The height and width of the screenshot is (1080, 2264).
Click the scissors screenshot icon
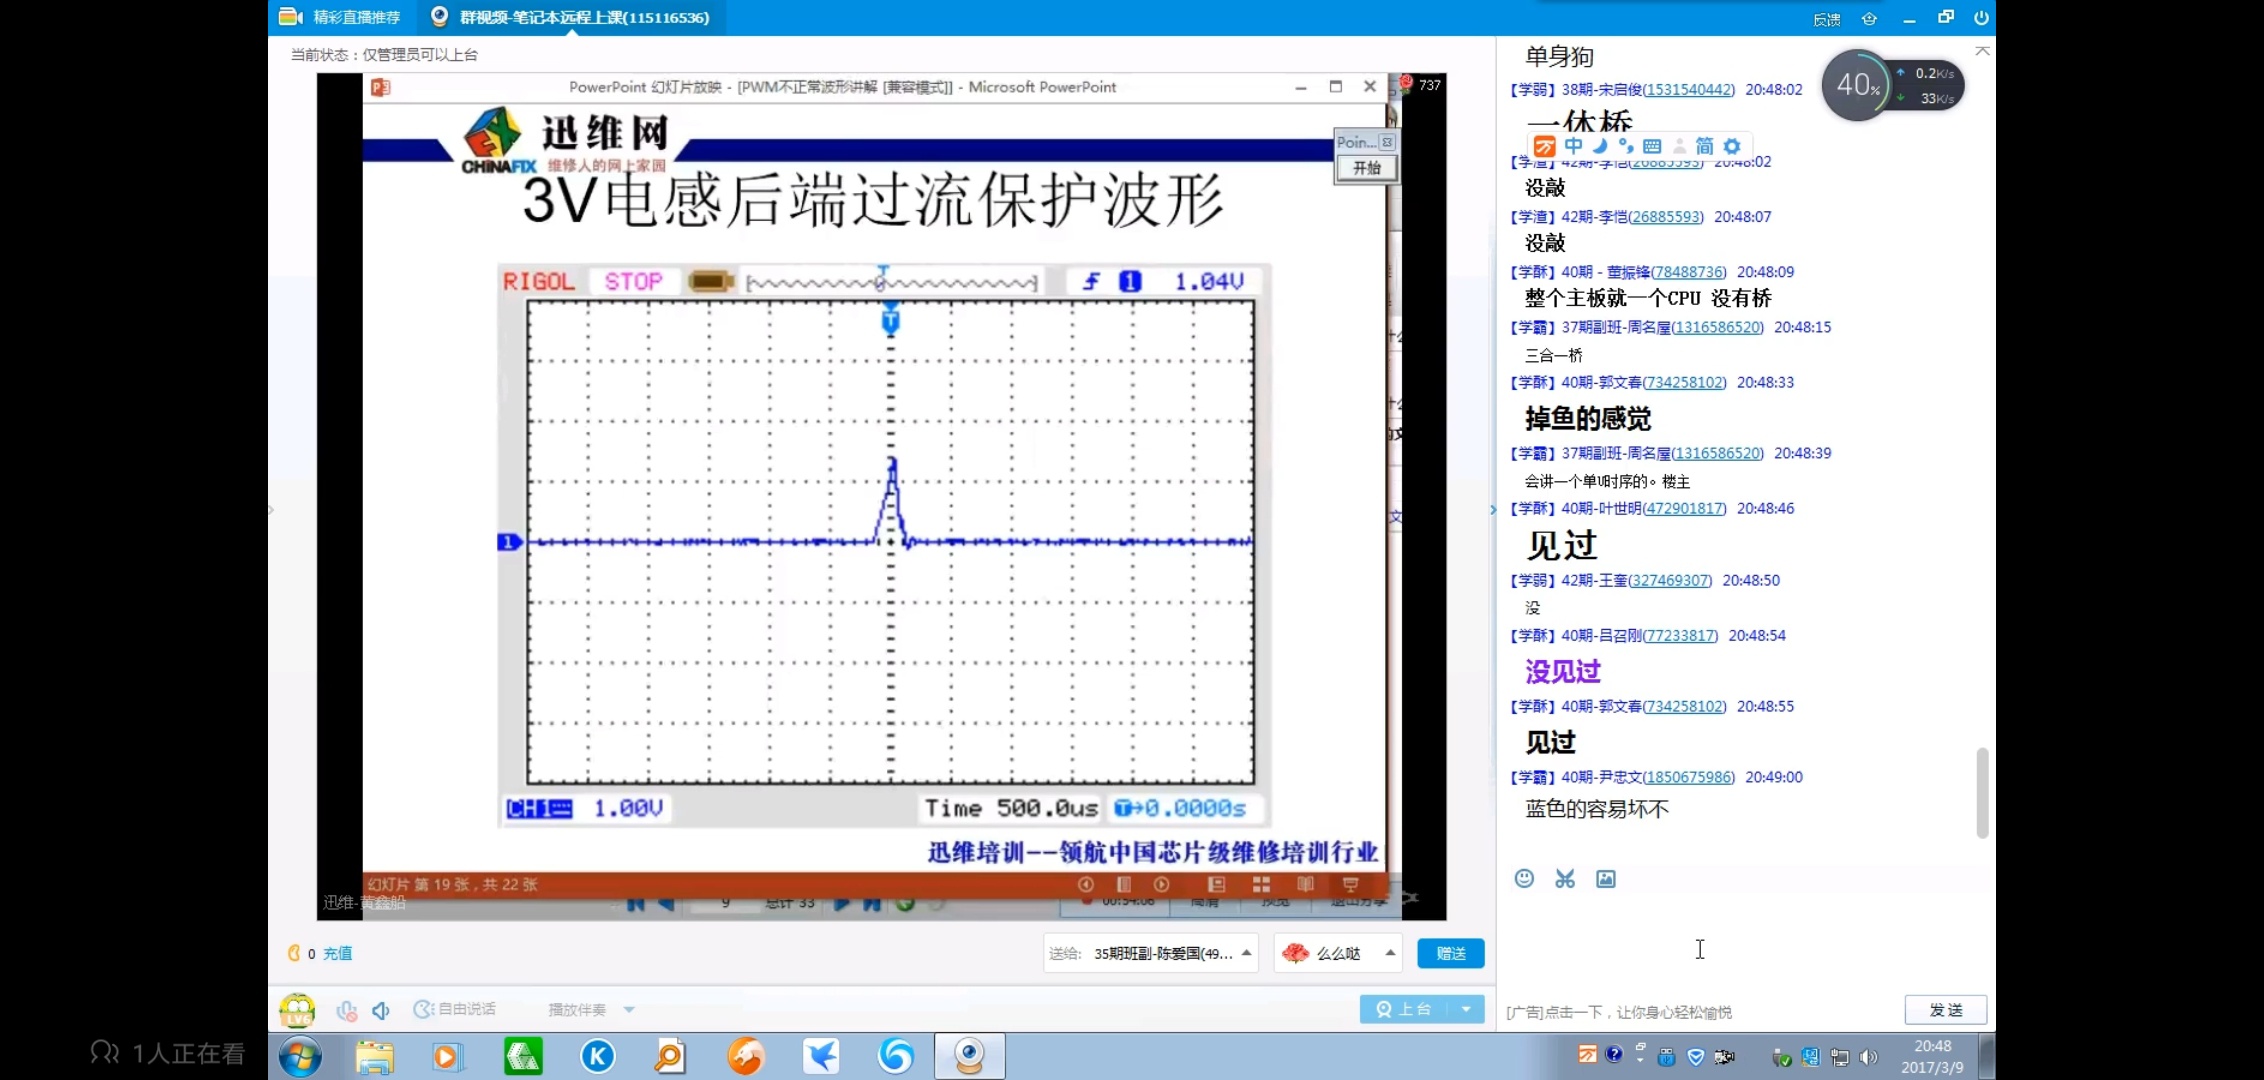(1565, 878)
